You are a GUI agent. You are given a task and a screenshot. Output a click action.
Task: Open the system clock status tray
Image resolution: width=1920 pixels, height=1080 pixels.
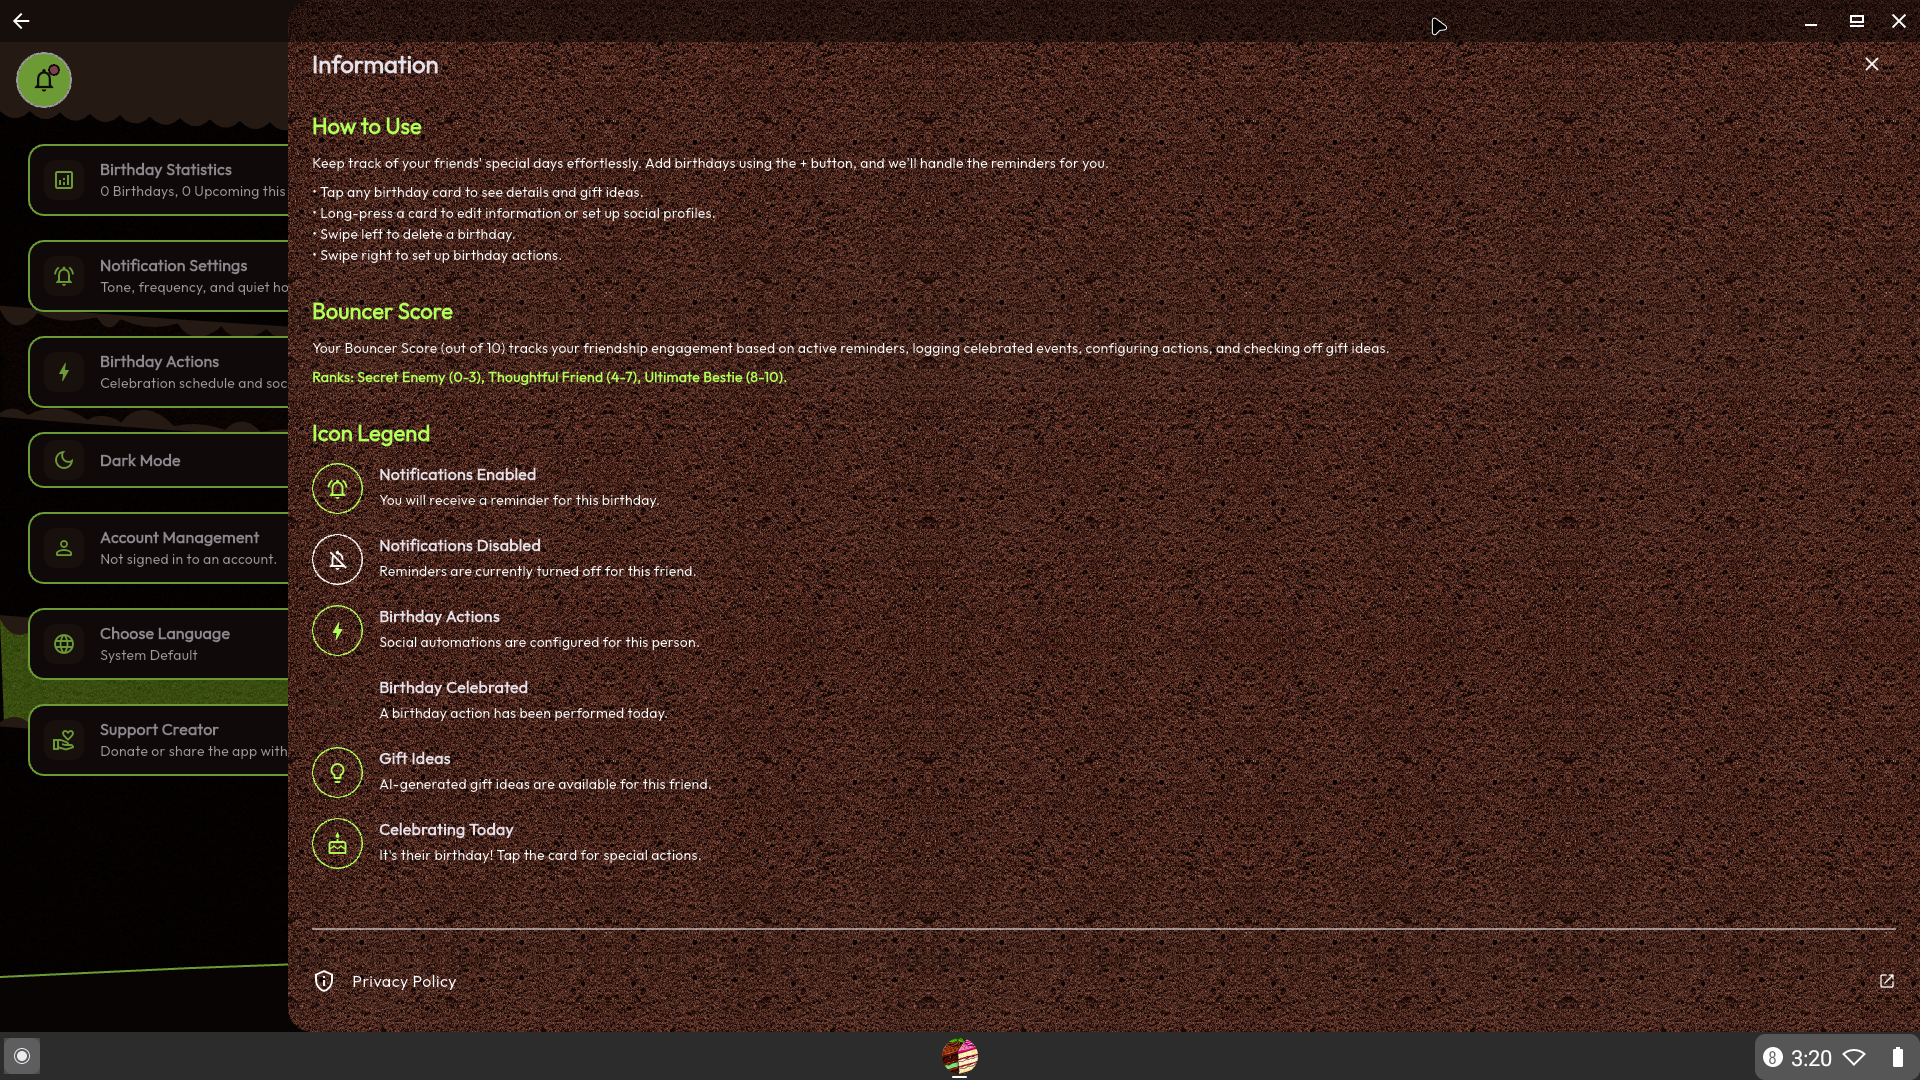(1810, 1057)
